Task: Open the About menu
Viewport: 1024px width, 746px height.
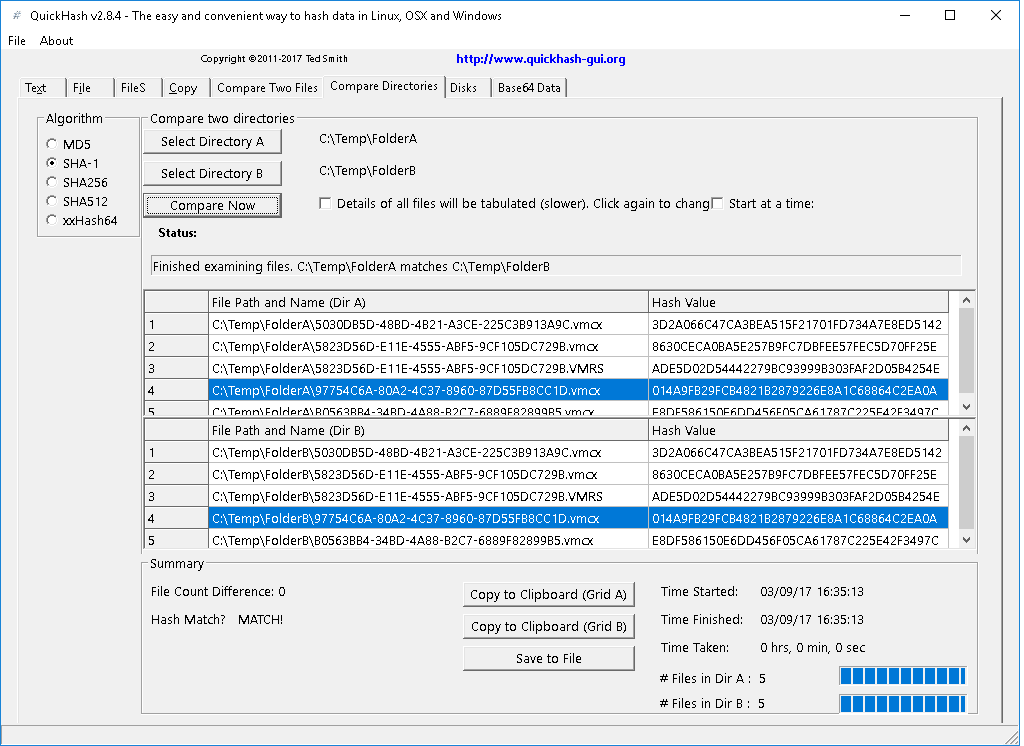Action: point(56,41)
